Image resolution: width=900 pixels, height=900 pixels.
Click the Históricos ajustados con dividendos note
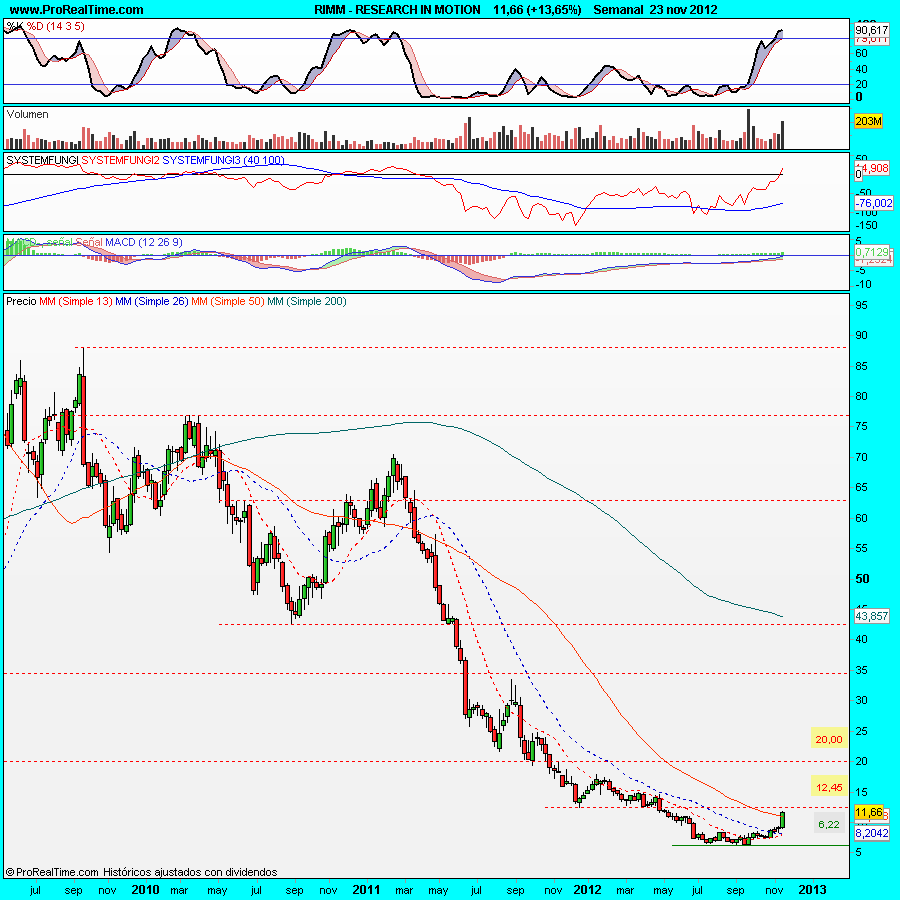tap(190, 872)
